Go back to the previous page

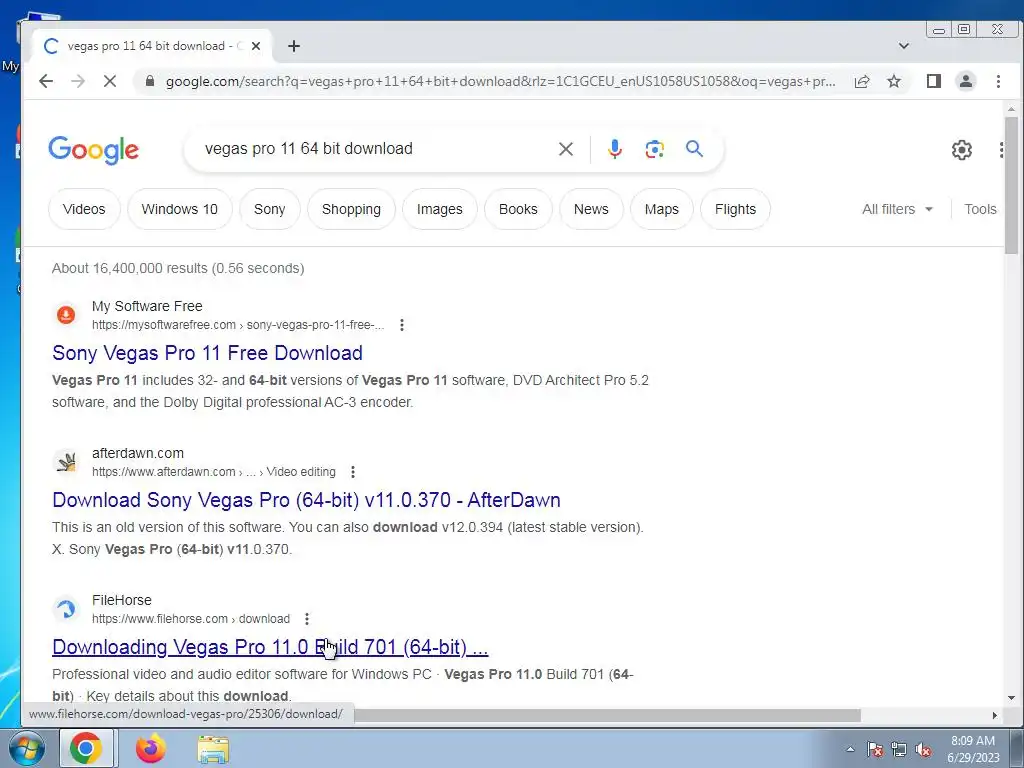(x=46, y=81)
